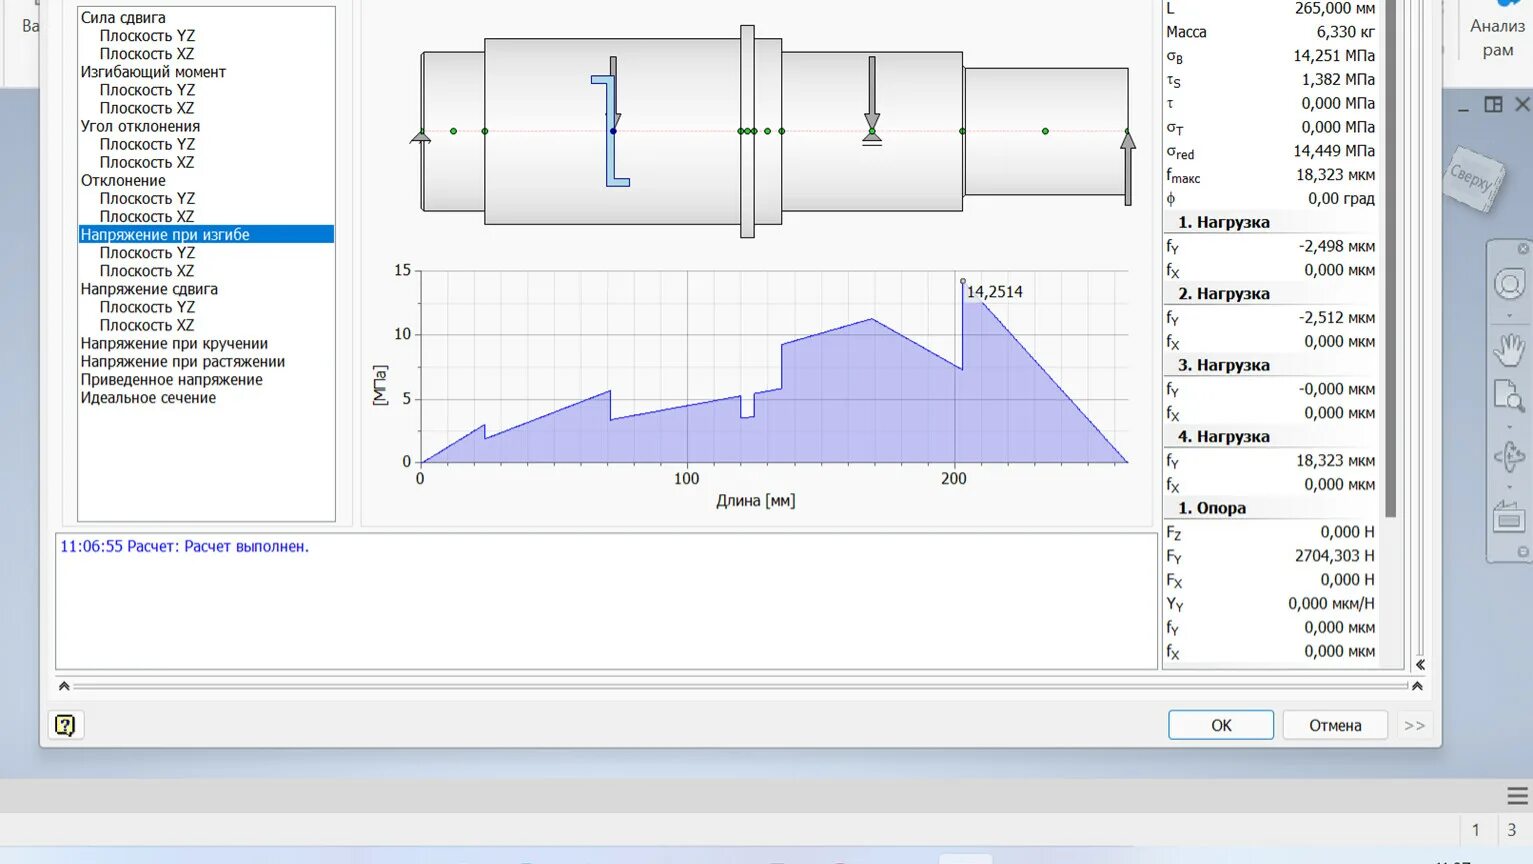Click the right-end upward load arrow
Viewport: 1533px width, 864px height.
[x=1128, y=168]
